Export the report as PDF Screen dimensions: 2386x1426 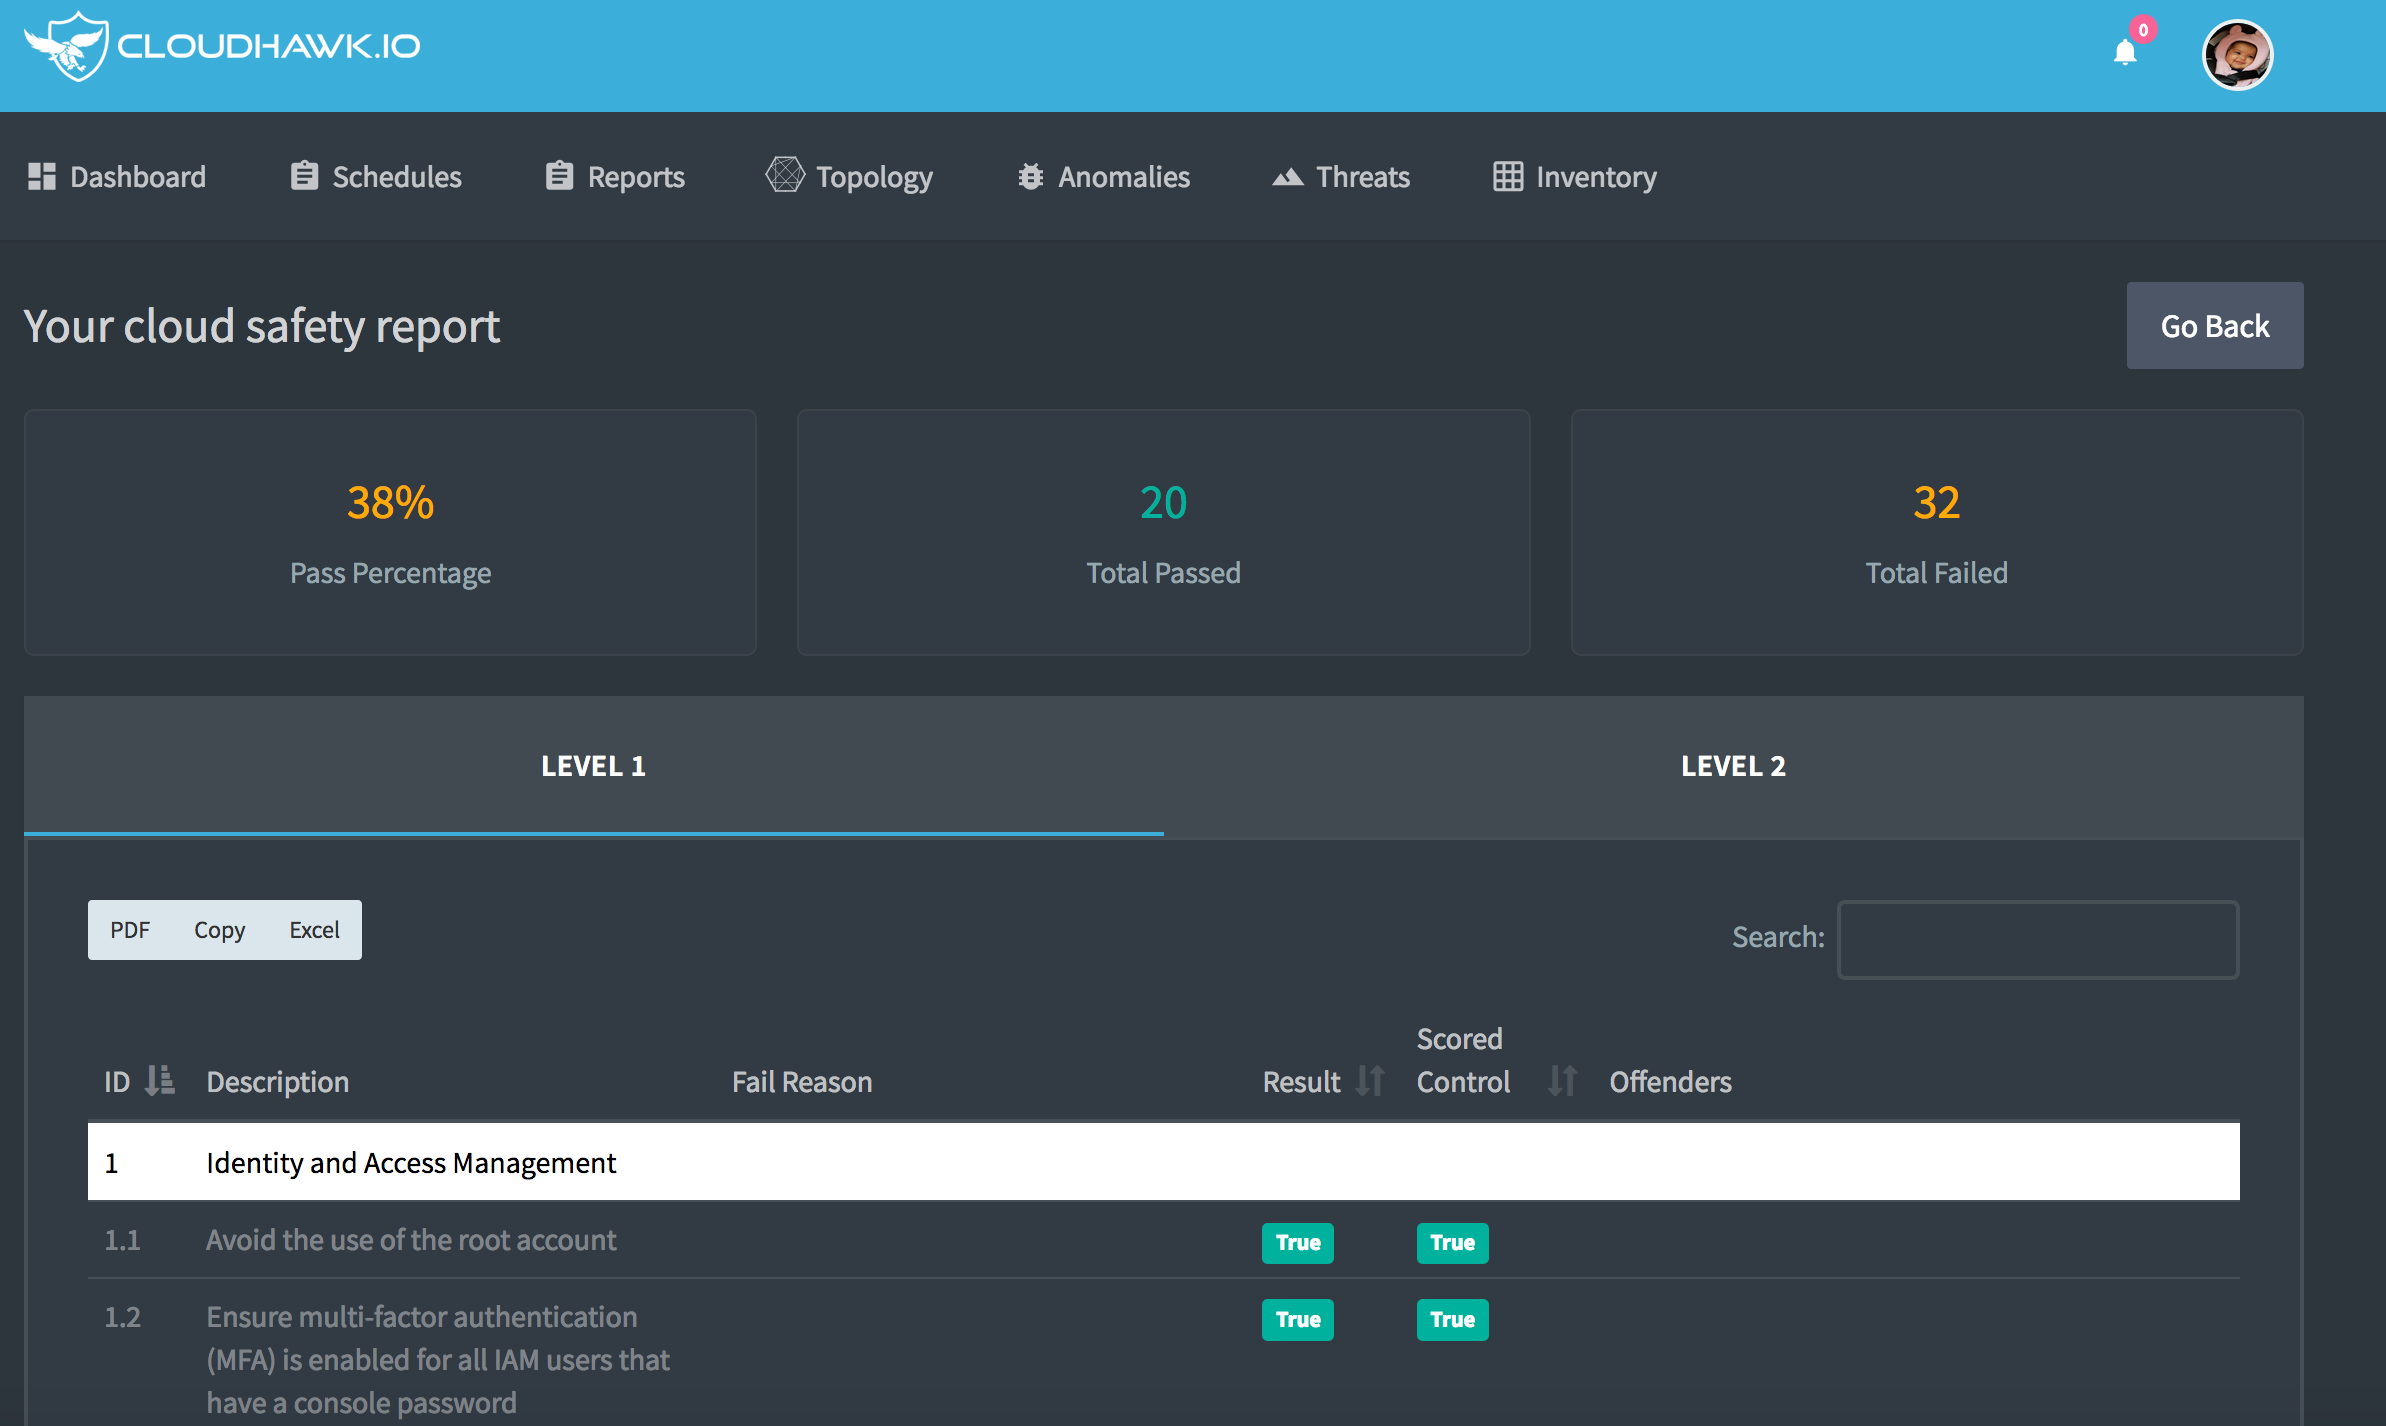click(x=130, y=929)
